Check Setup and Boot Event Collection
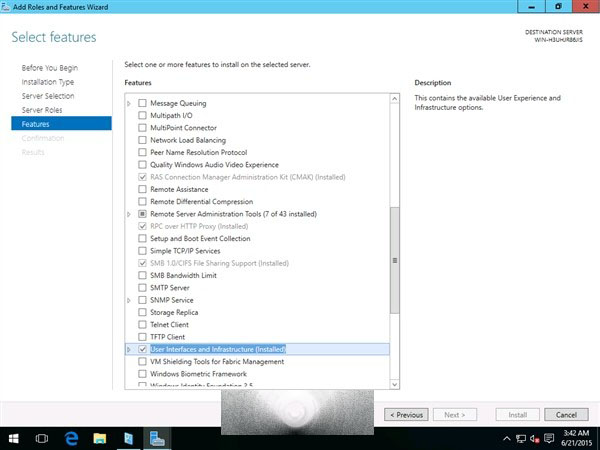 tap(142, 238)
